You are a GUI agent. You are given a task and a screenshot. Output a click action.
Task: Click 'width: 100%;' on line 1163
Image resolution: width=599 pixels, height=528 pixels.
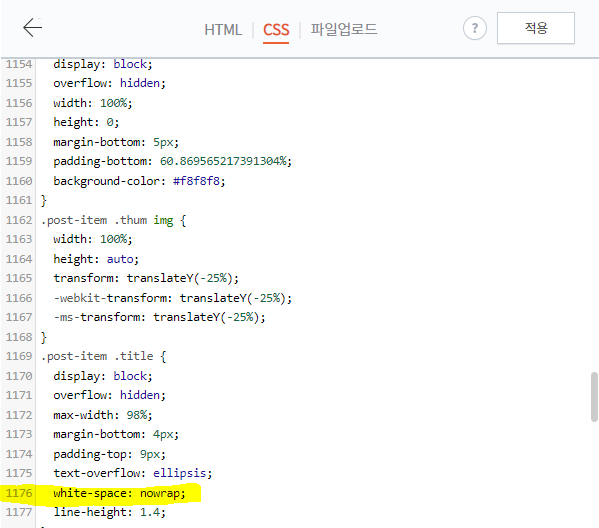(93, 239)
